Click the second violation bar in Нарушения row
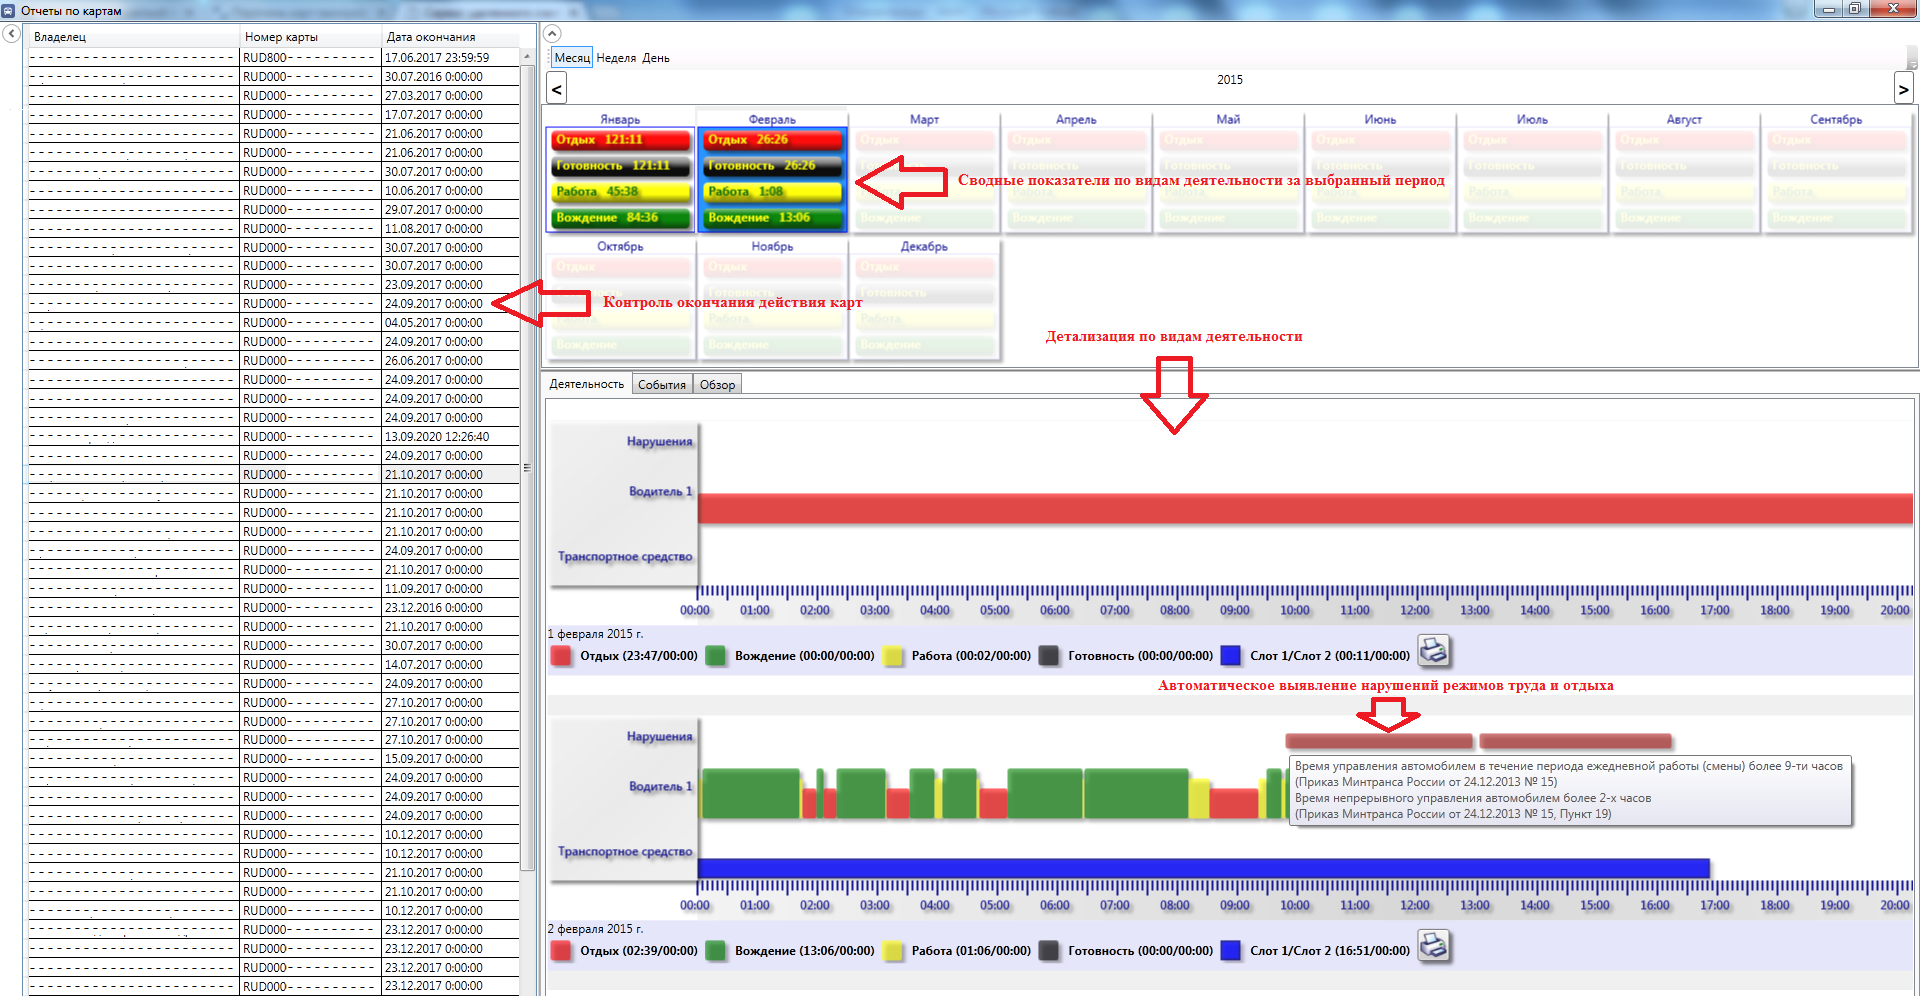This screenshot has height=996, width=1920. [1575, 742]
